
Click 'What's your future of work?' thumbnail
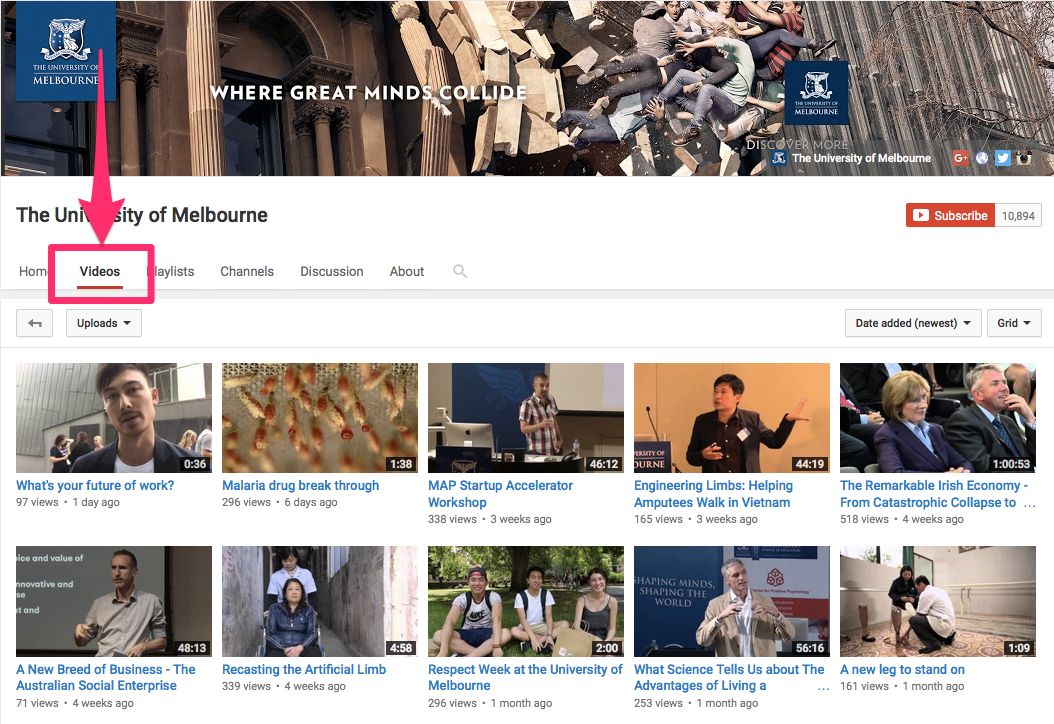114,418
